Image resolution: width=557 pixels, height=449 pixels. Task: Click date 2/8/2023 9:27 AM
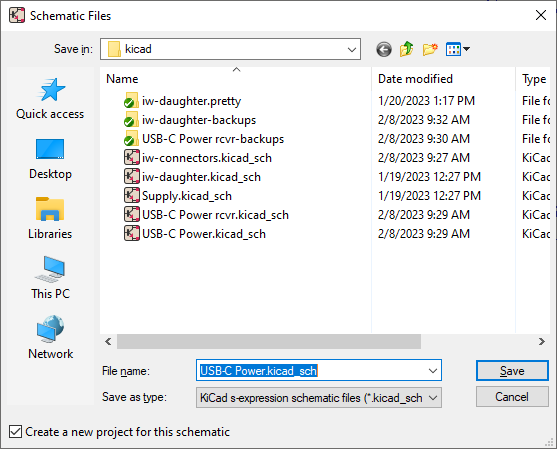coord(424,157)
